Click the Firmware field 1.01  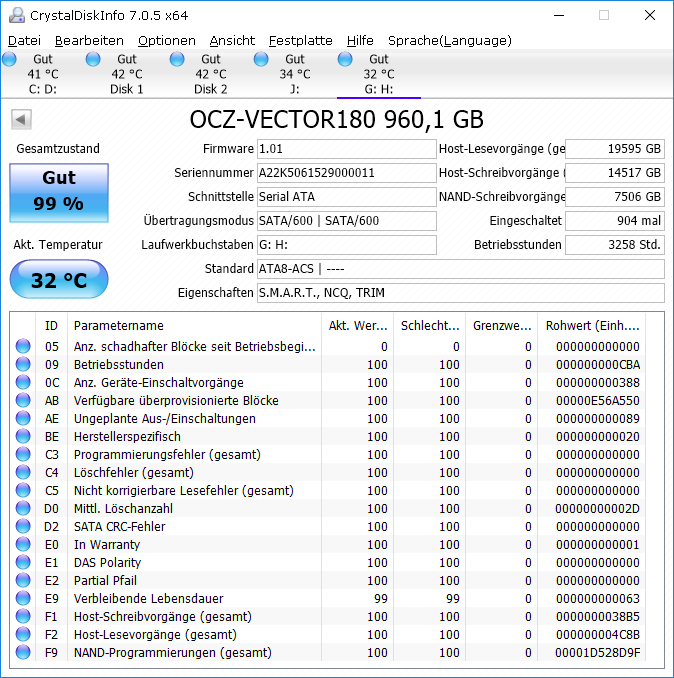(347, 149)
